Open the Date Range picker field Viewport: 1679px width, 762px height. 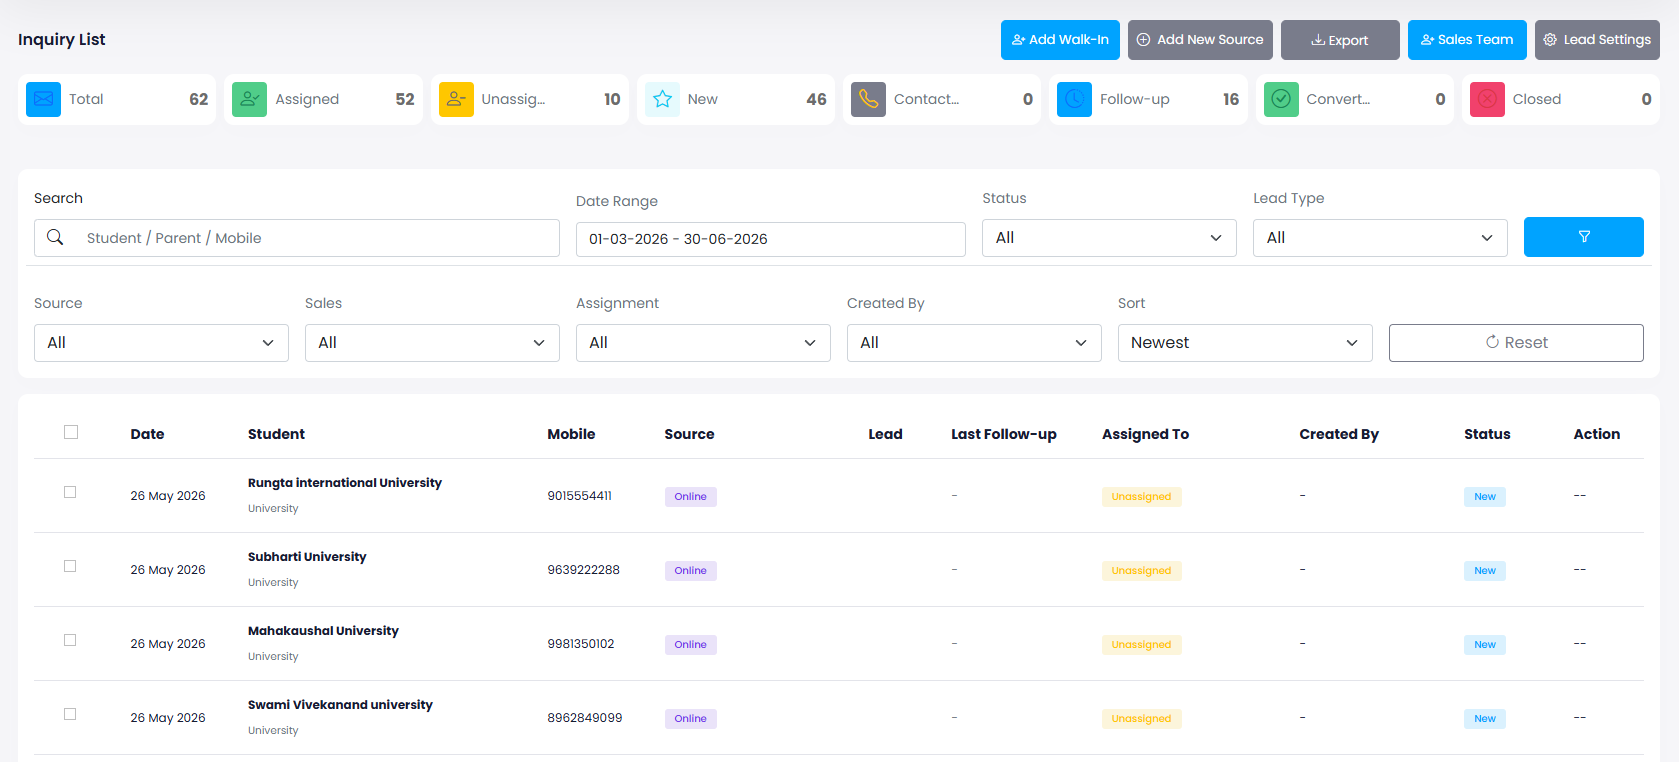[x=771, y=239]
